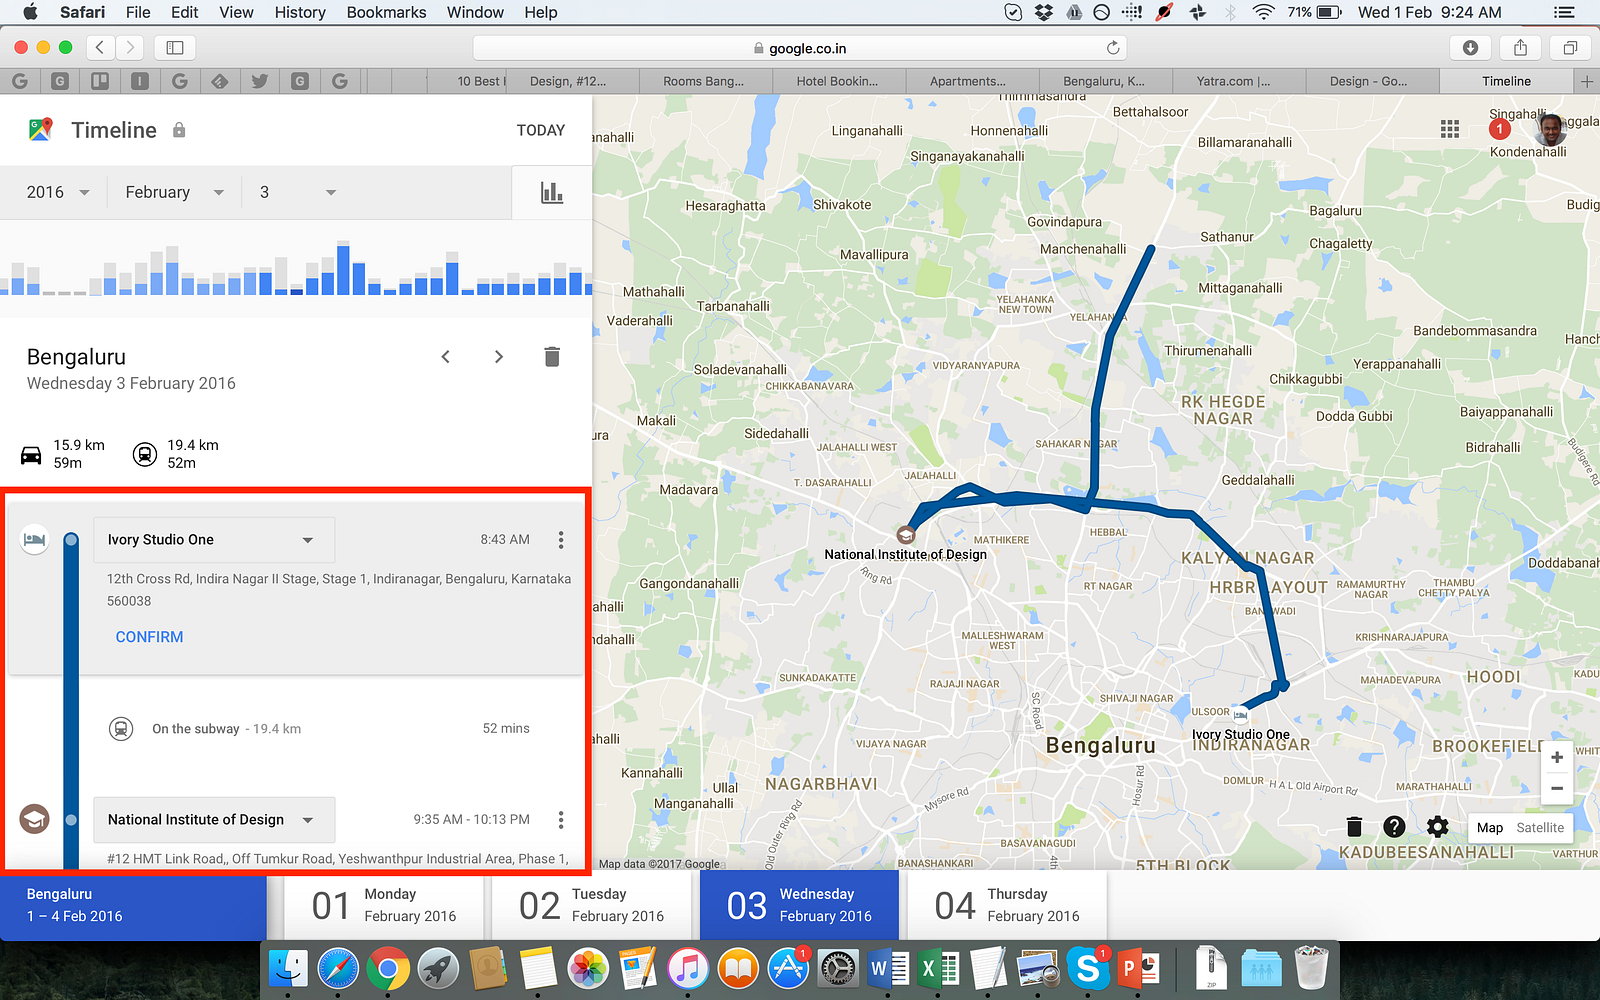This screenshot has height=1000, width=1600.
Task: Open Finder from the Dock
Action: [289, 968]
